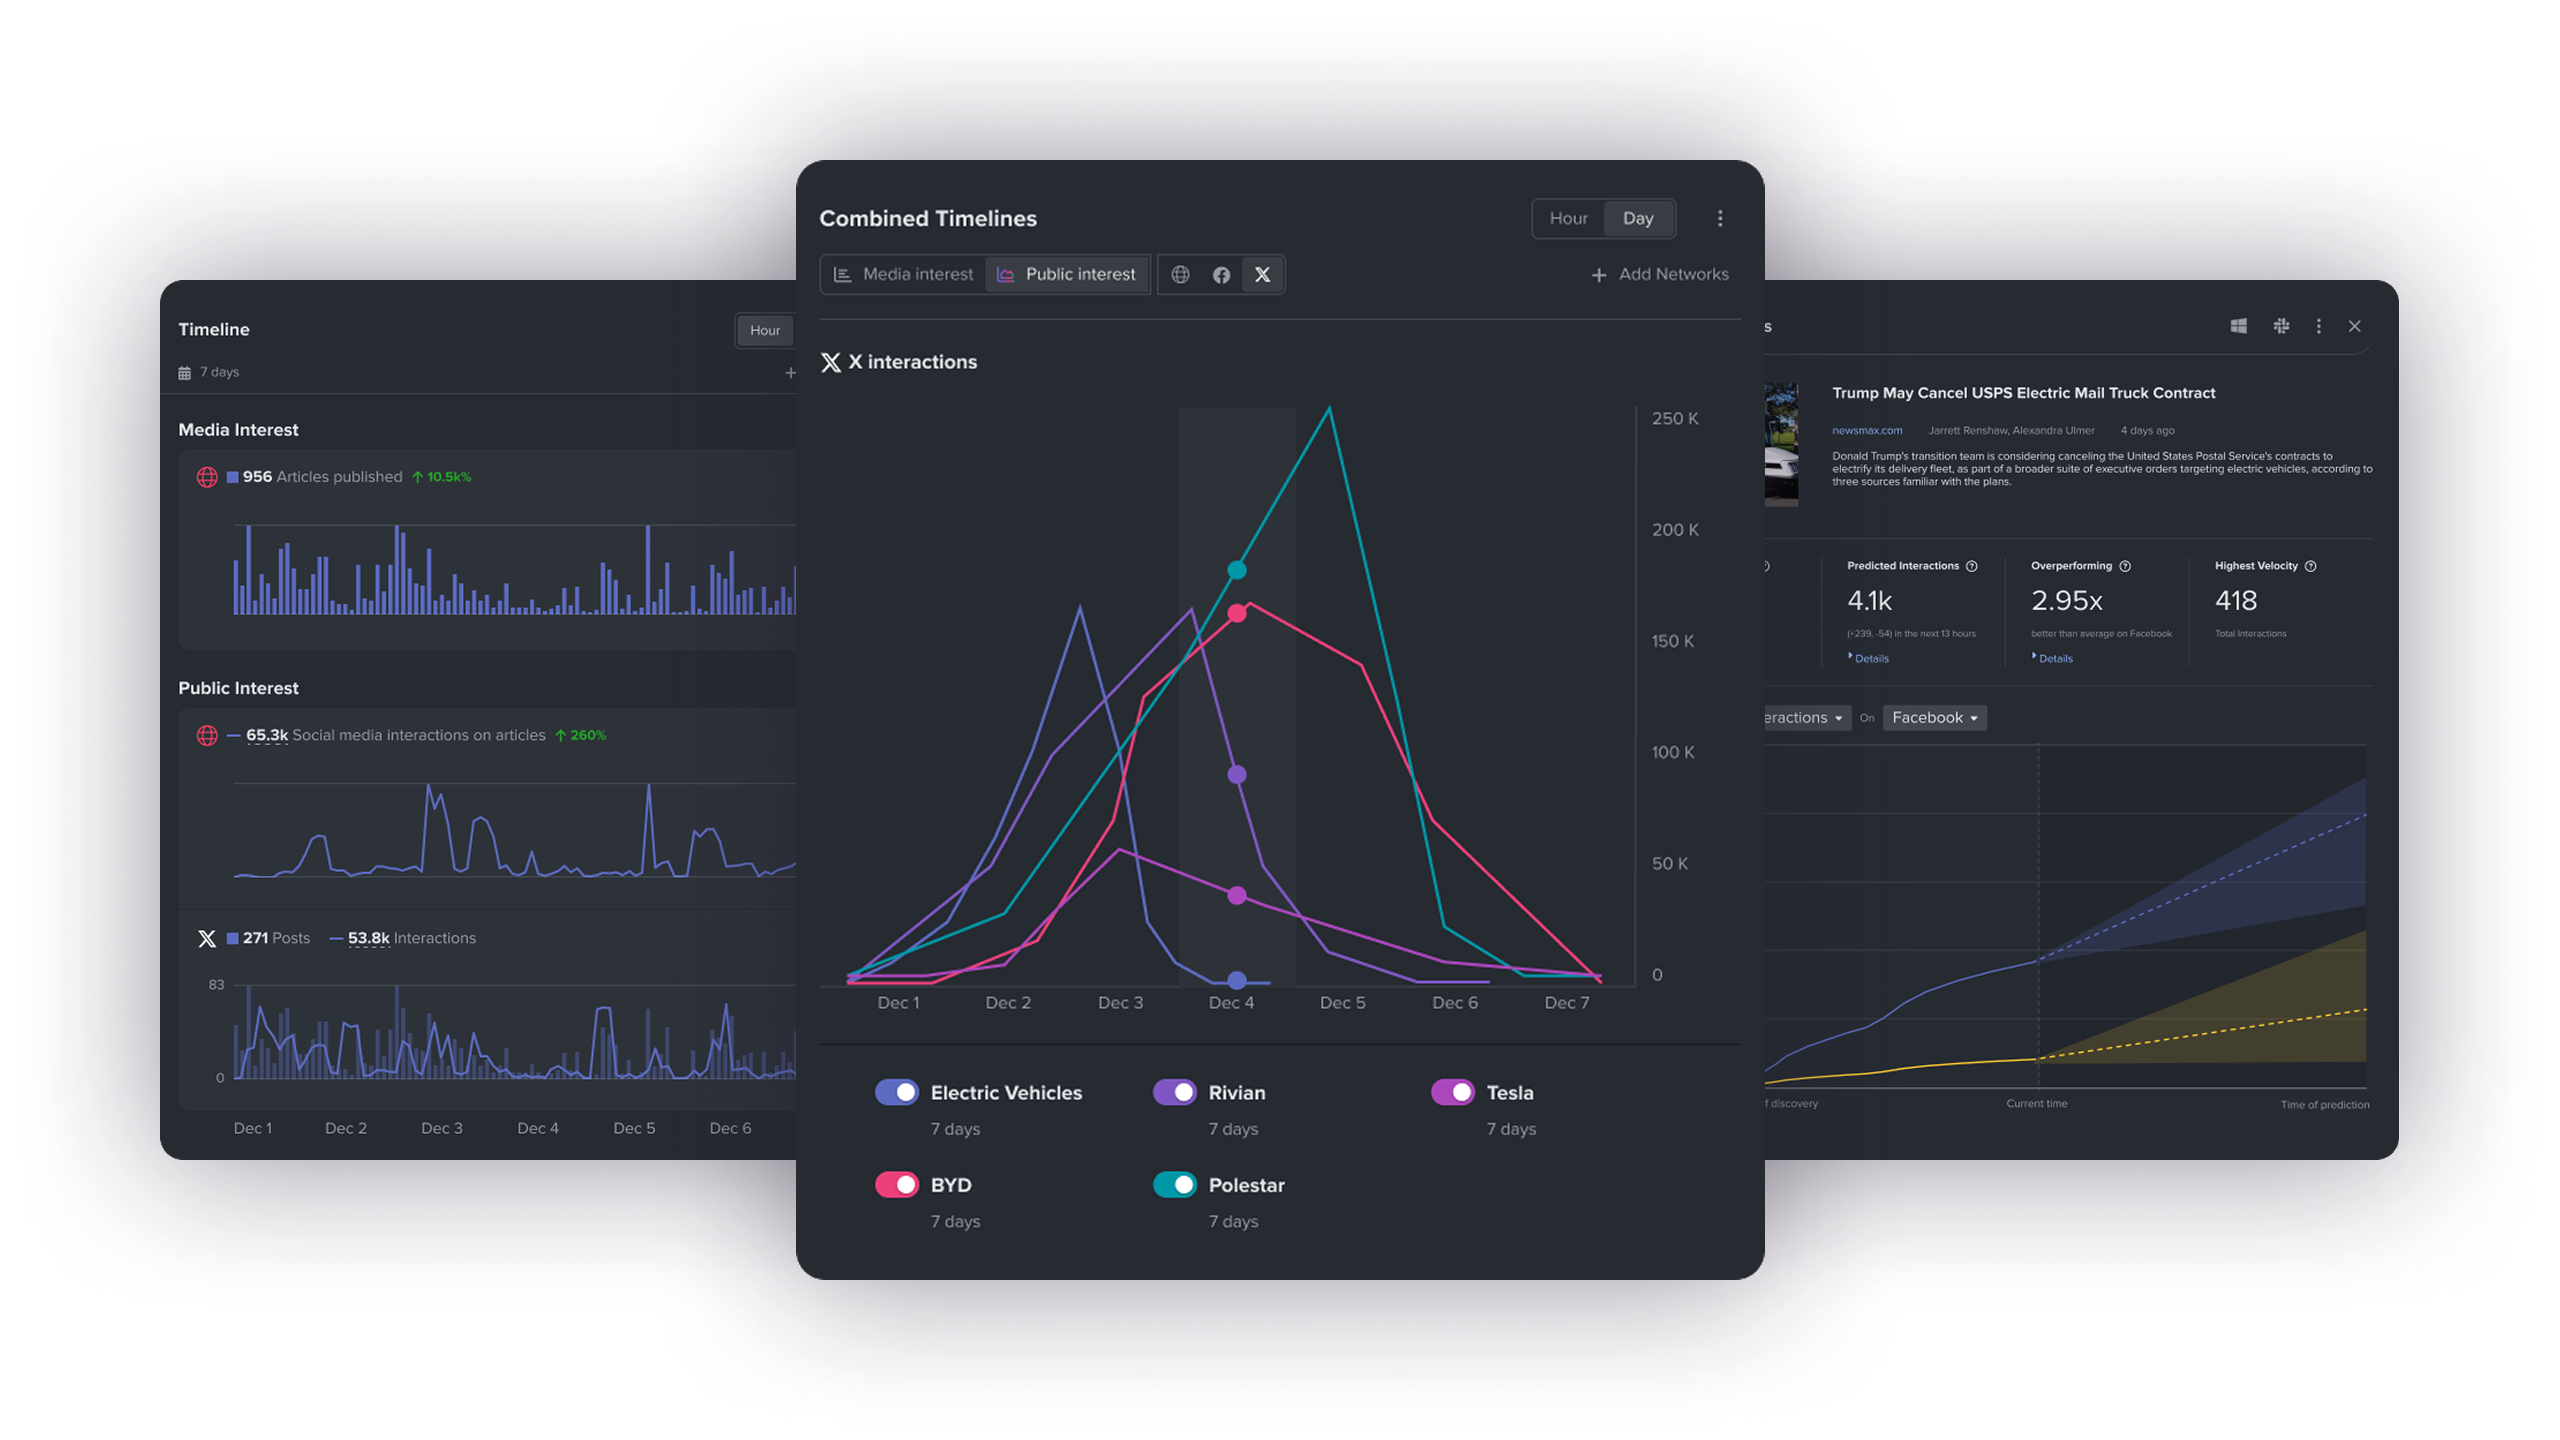This screenshot has height=1440, width=2560.
Task: Toggle off Rivian series
Action: [x=1174, y=1092]
